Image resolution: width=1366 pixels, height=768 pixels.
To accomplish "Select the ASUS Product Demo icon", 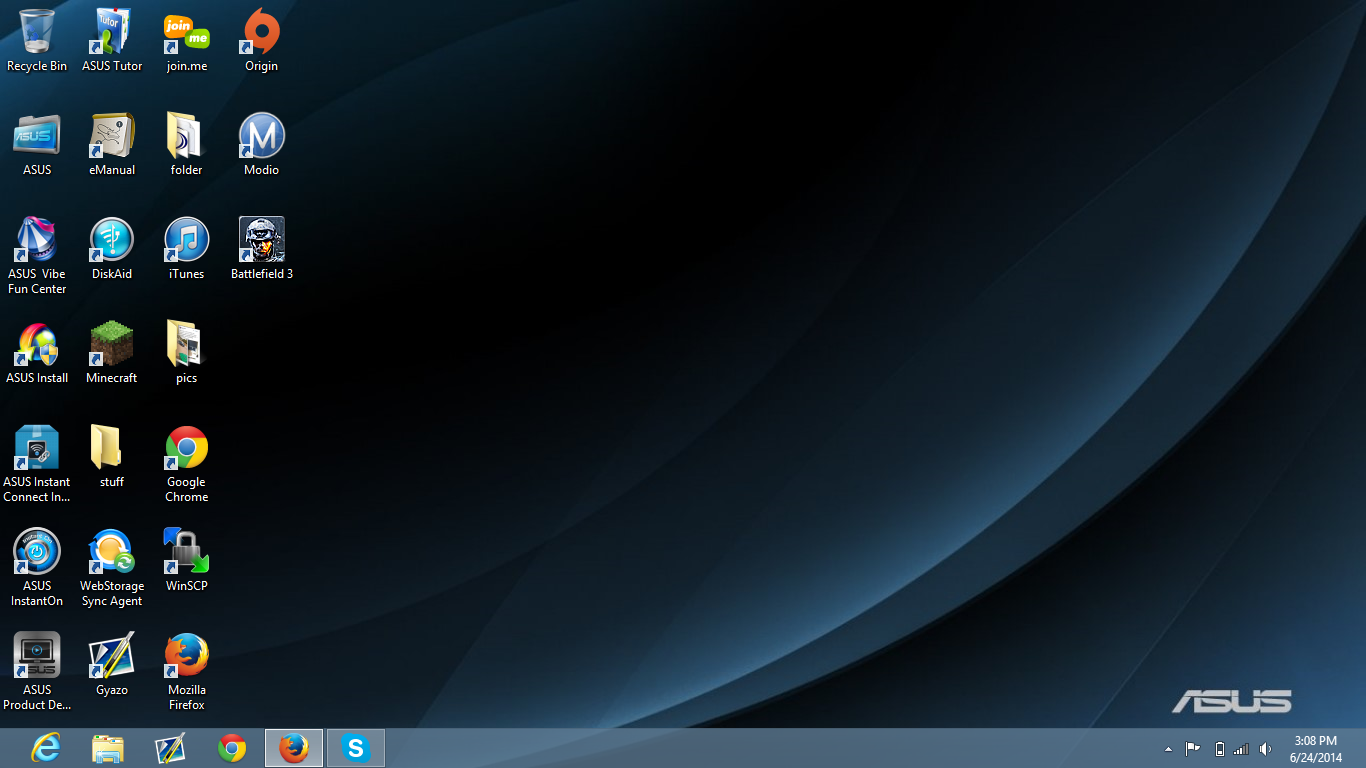I will click(37, 671).
